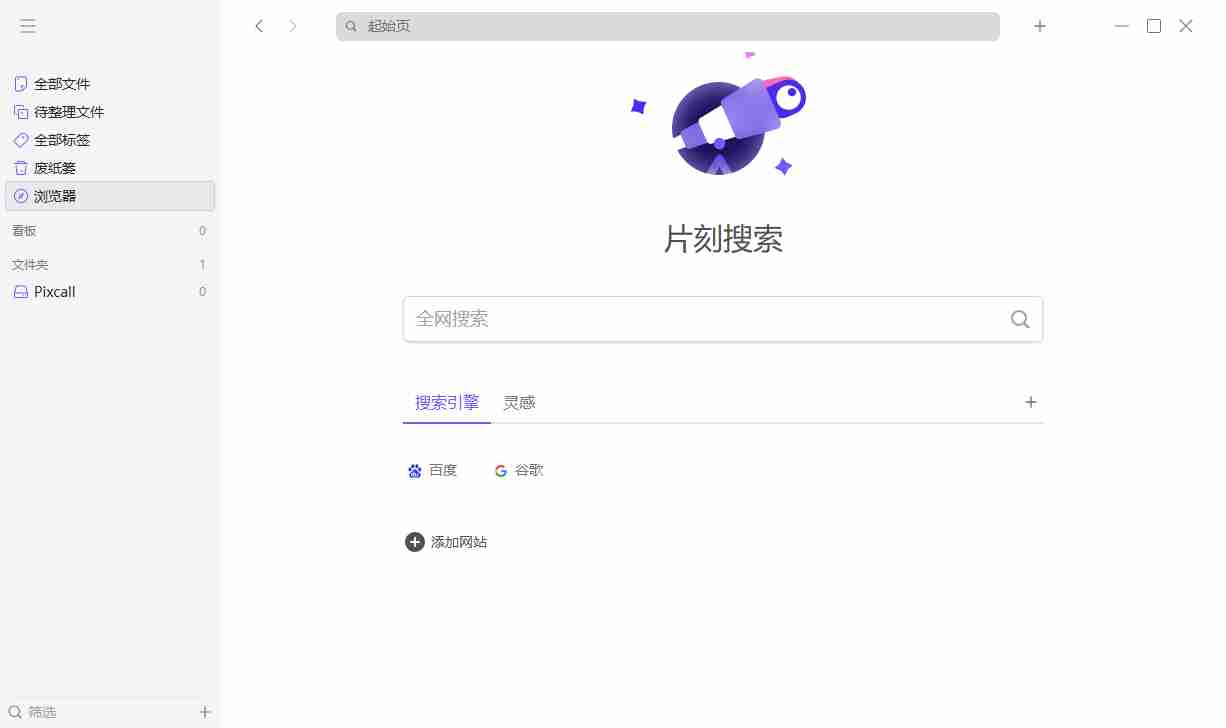The image size is (1226, 728).
Task: Activate the search magnifier in the search box
Action: click(1019, 319)
